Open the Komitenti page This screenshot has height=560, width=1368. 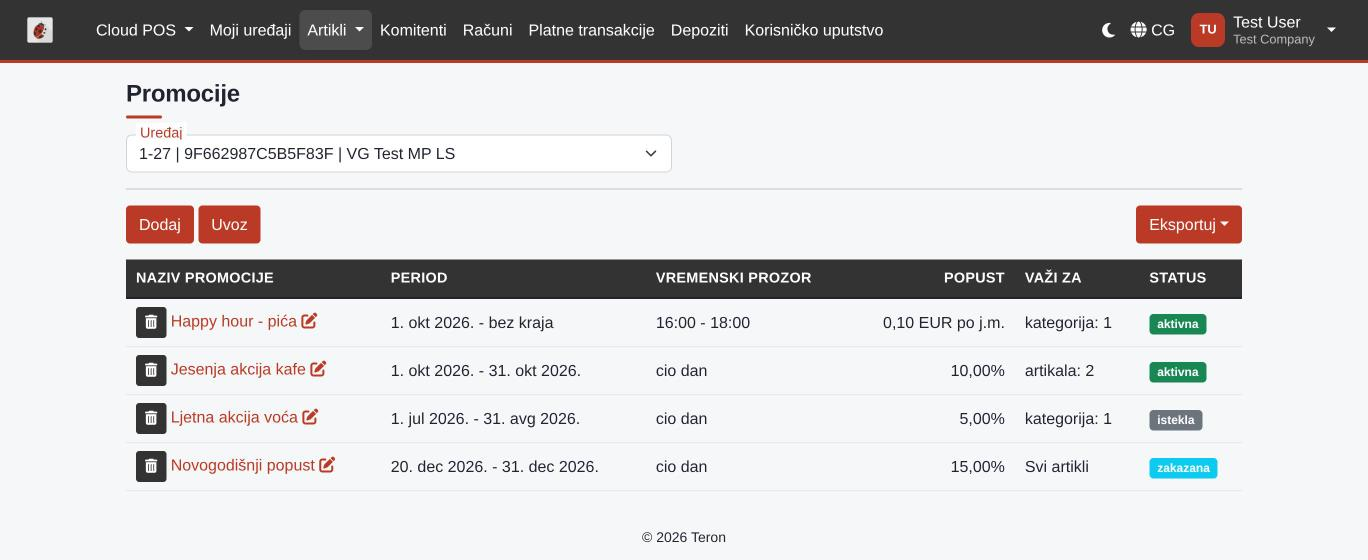(x=413, y=30)
